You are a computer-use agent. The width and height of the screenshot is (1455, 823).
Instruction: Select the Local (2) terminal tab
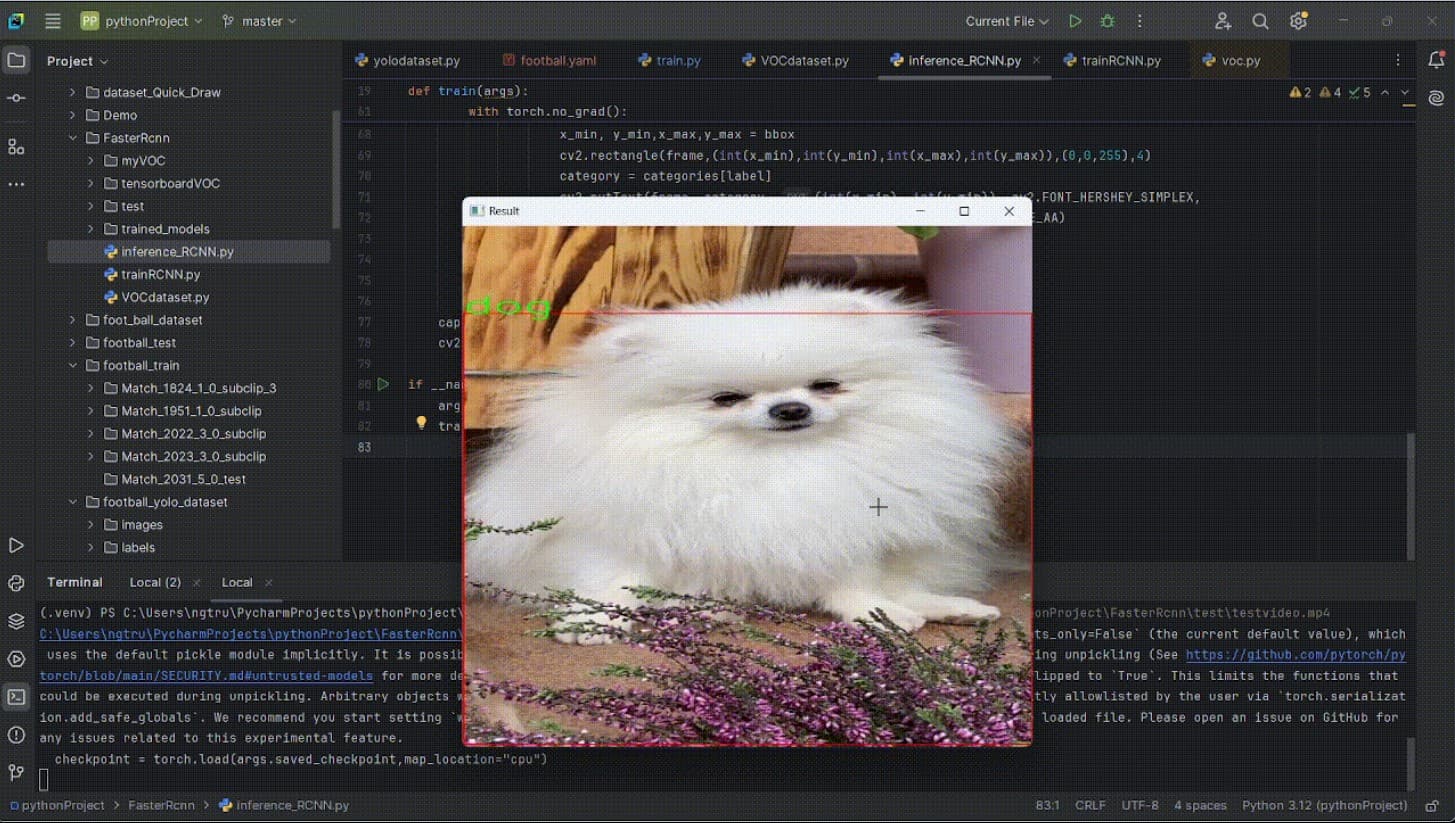click(x=155, y=582)
